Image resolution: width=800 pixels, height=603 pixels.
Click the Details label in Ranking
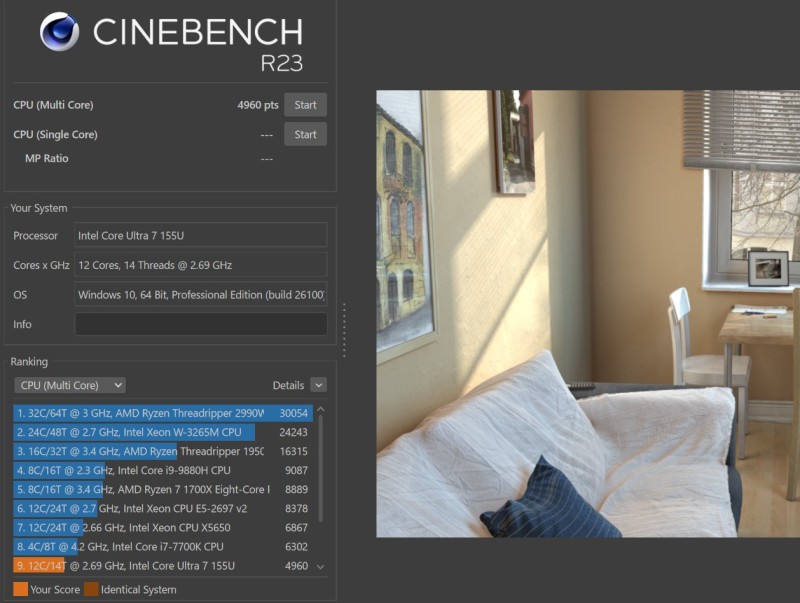coord(288,386)
